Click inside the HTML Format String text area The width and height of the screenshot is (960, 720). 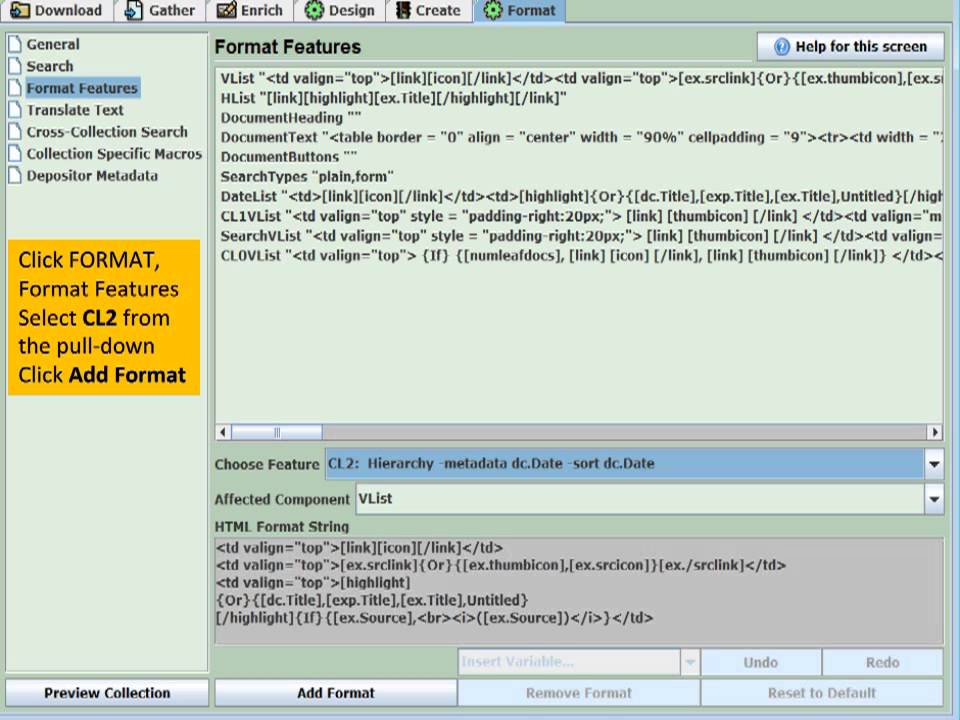(579, 591)
